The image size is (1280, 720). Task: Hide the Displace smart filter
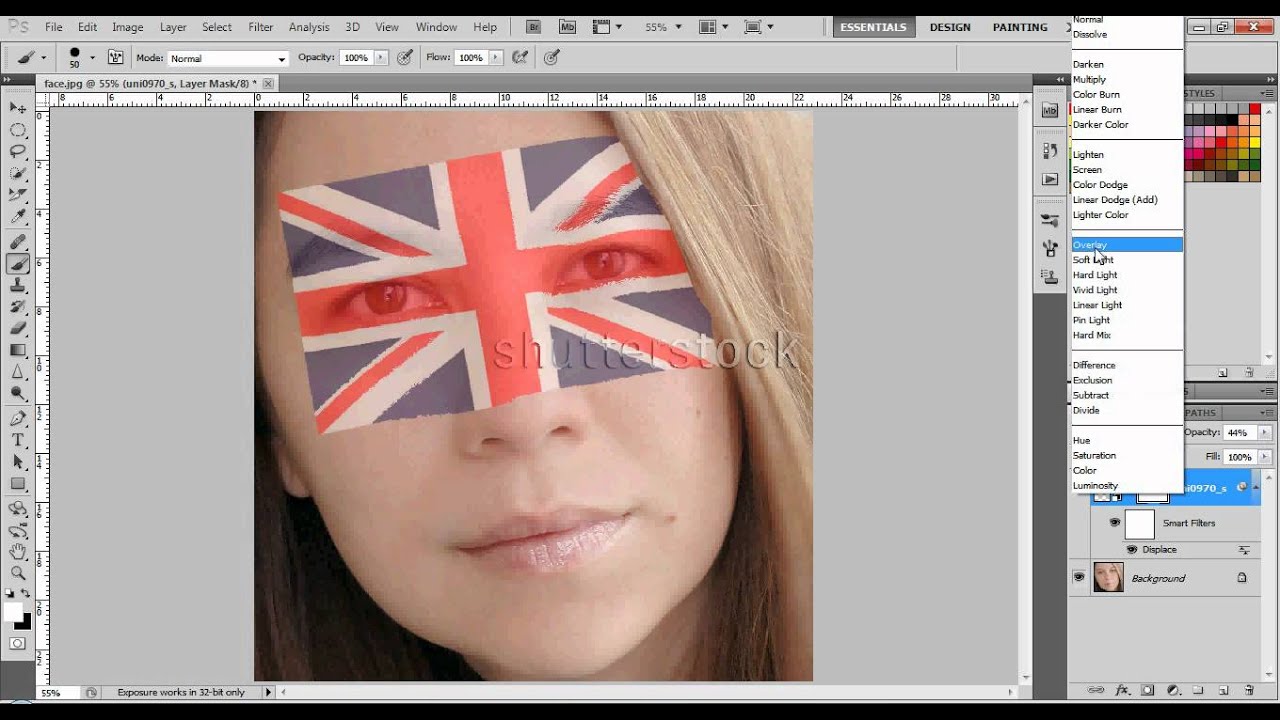click(1132, 550)
